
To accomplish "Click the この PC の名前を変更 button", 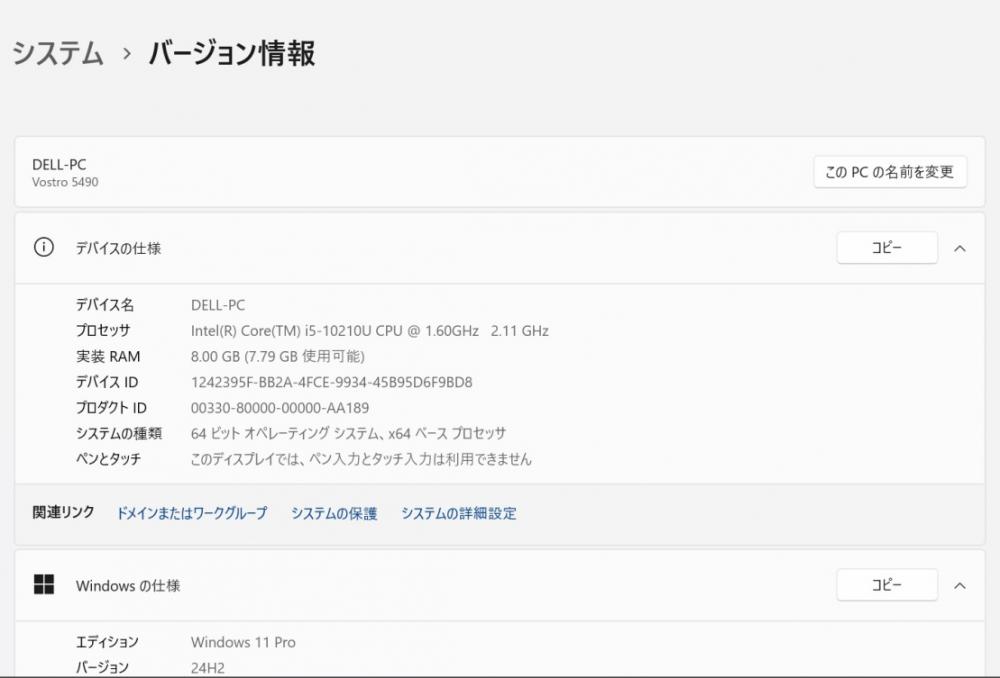I will [890, 172].
